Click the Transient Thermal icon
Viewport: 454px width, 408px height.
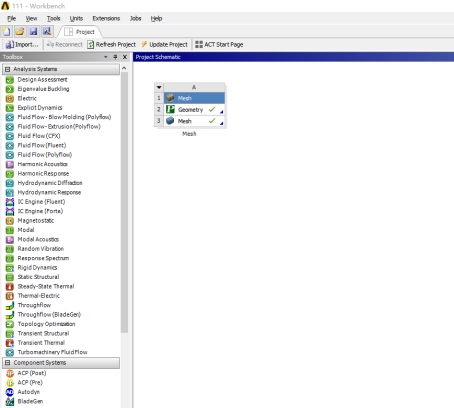pyautogui.click(x=10, y=343)
